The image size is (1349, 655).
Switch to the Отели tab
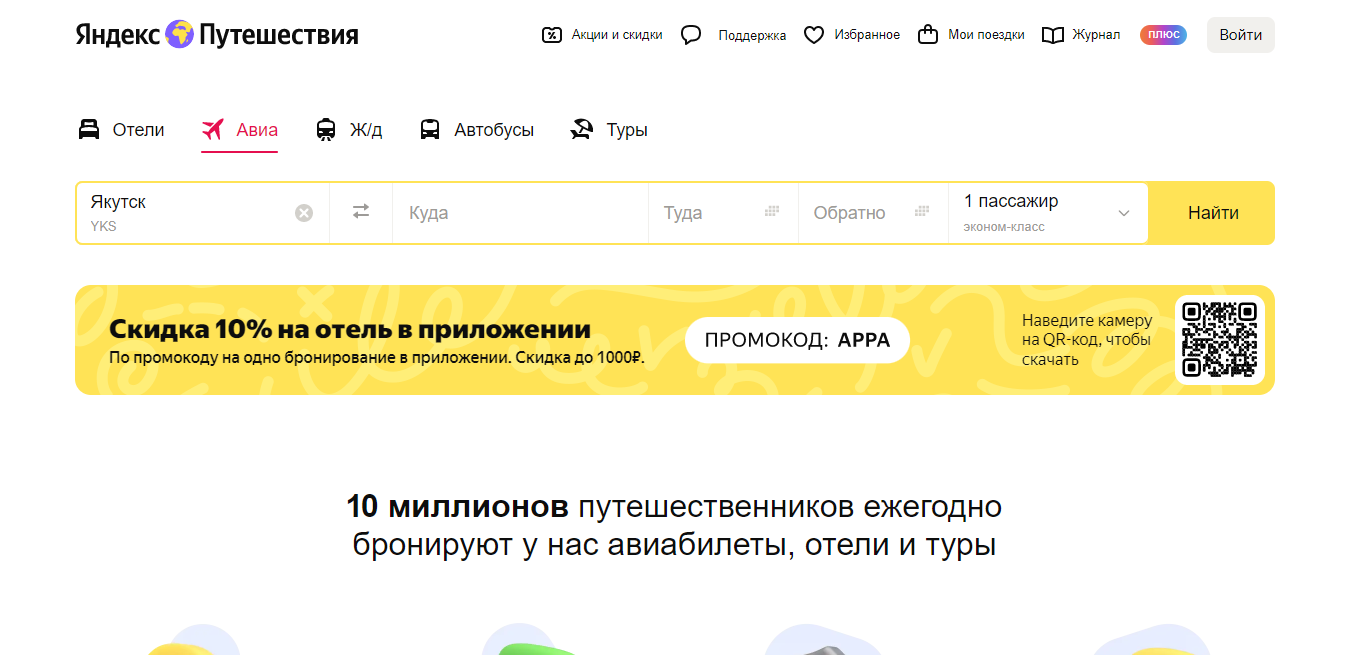click(x=138, y=130)
